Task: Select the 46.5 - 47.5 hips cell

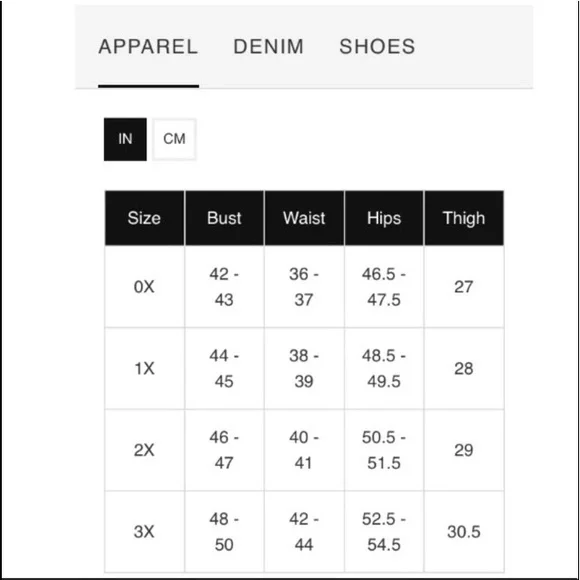Action: (x=384, y=287)
